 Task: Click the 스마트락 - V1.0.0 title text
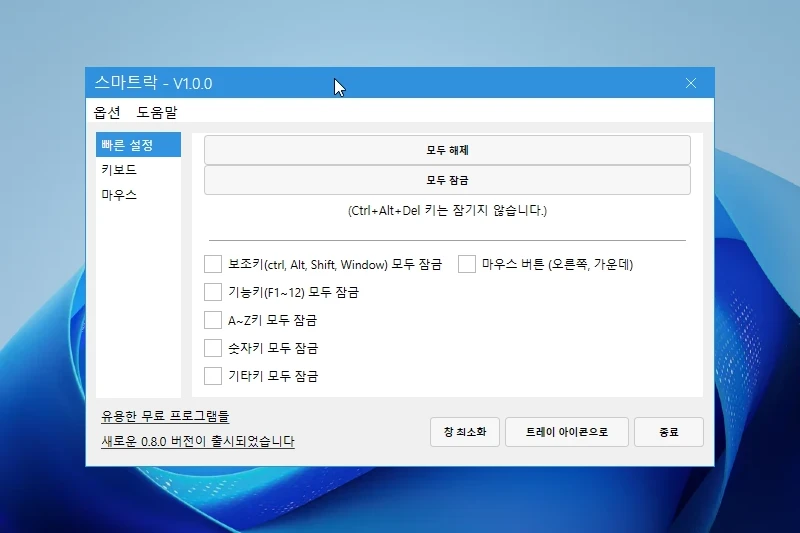click(x=154, y=83)
